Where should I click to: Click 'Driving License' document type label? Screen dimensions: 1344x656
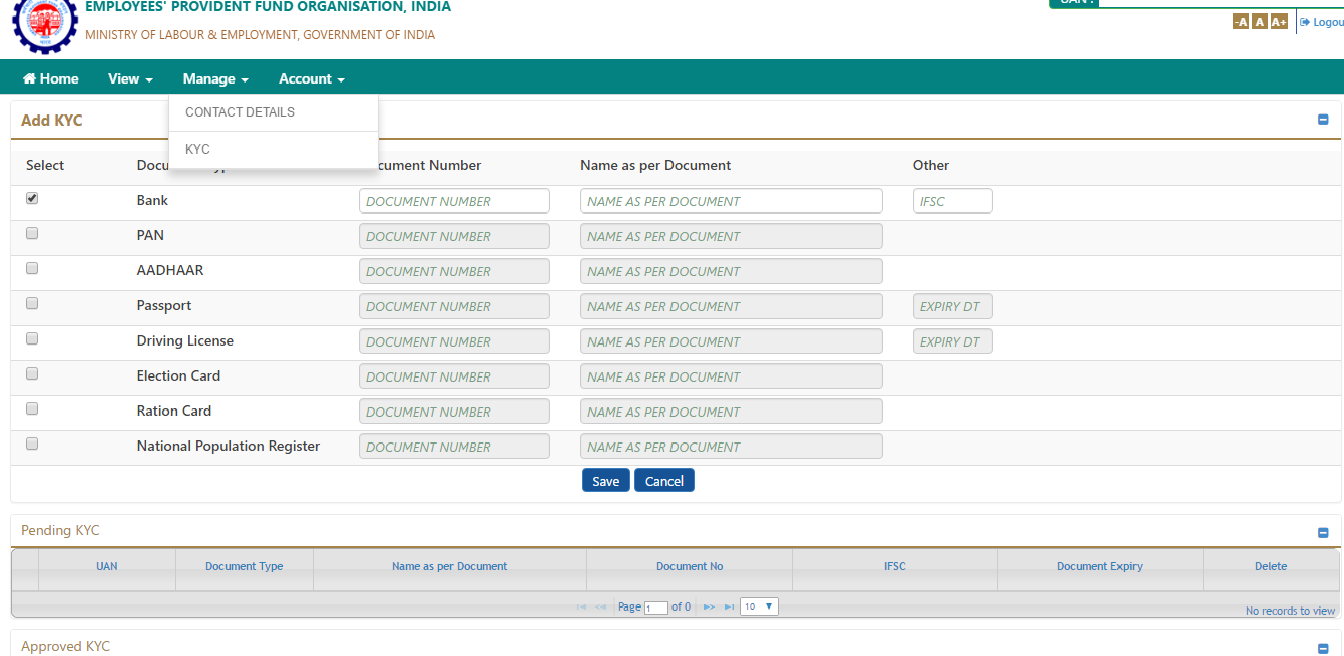[185, 341]
